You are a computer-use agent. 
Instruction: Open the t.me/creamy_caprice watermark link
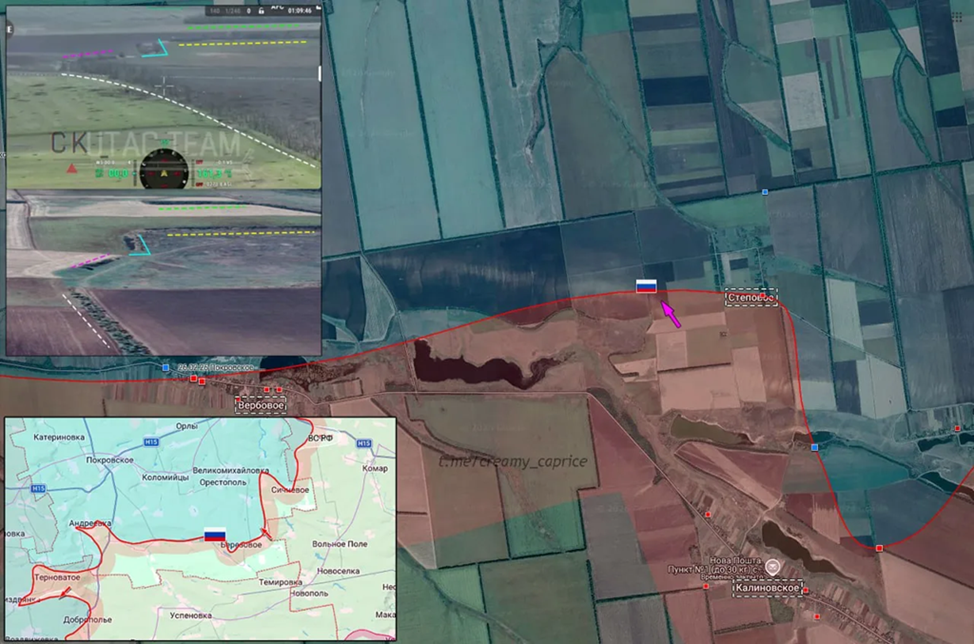[514, 461]
